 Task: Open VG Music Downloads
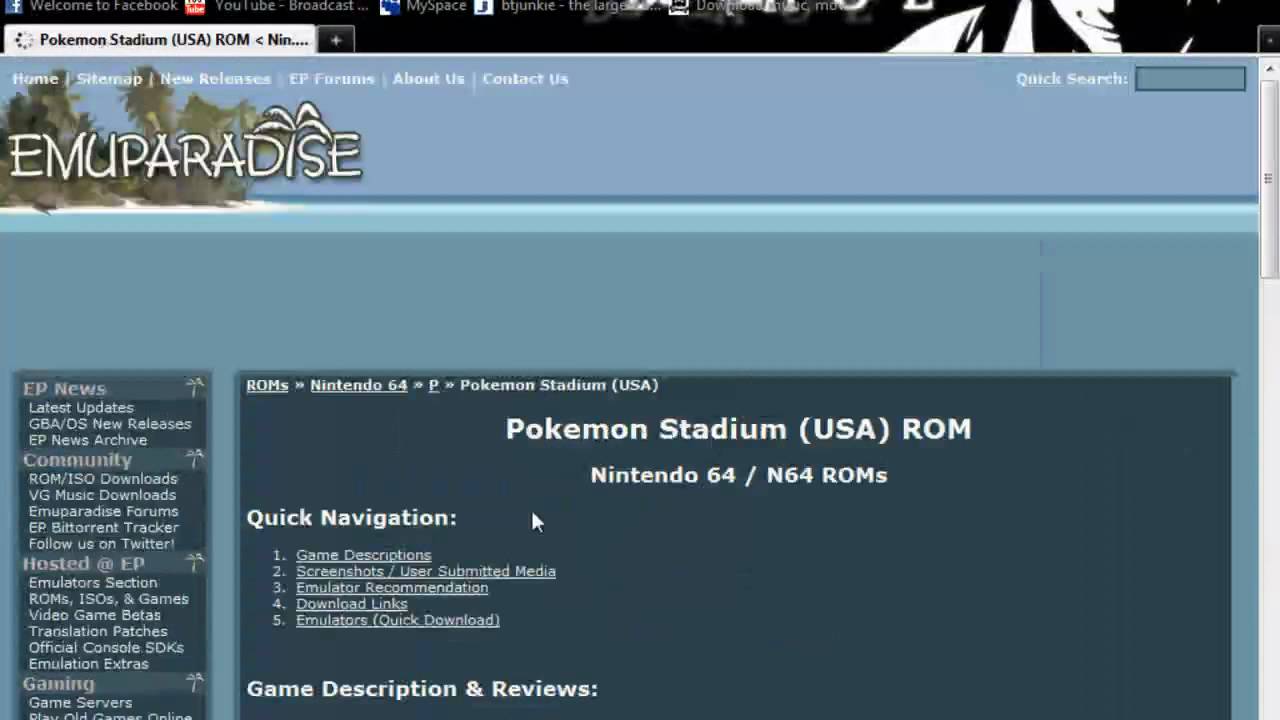pos(102,495)
